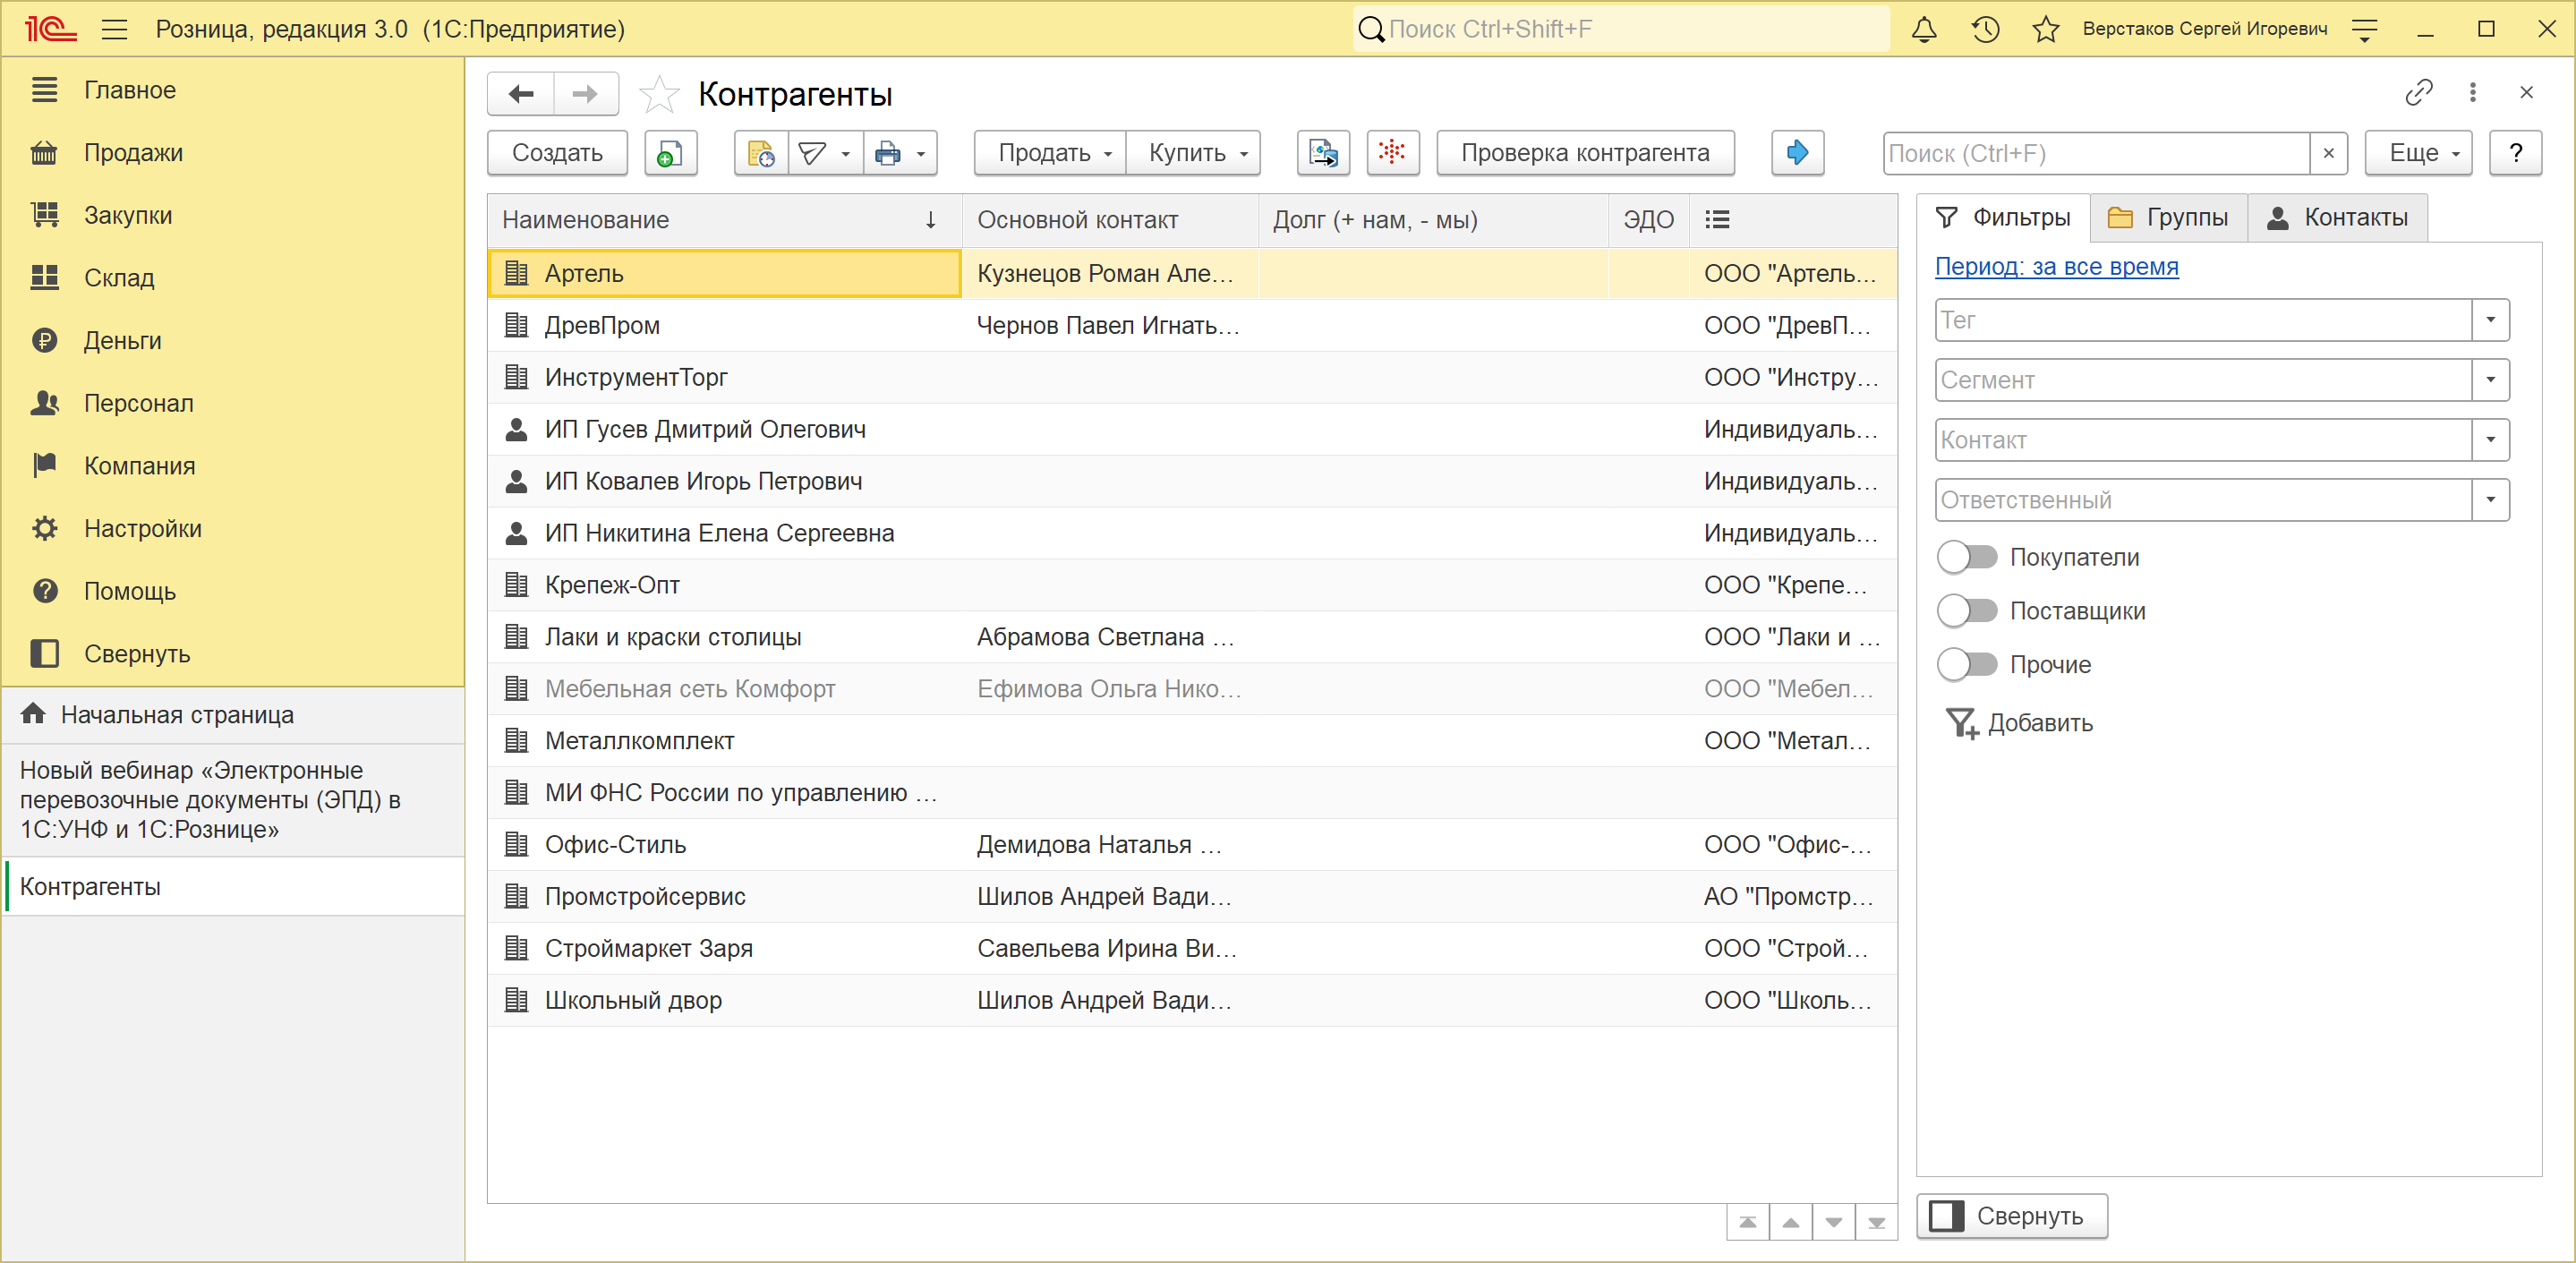
Task: Open notifications bell icon
Action: pos(1924,29)
